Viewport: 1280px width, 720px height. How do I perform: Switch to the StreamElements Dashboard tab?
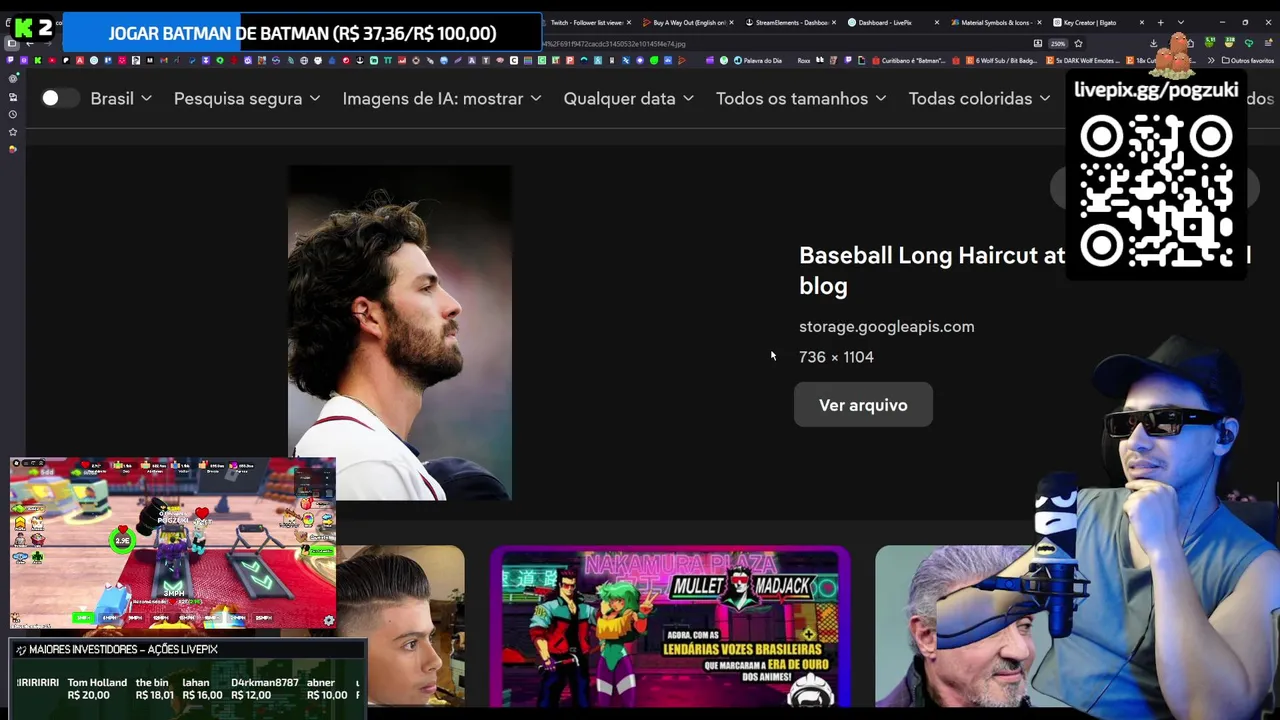pos(791,22)
